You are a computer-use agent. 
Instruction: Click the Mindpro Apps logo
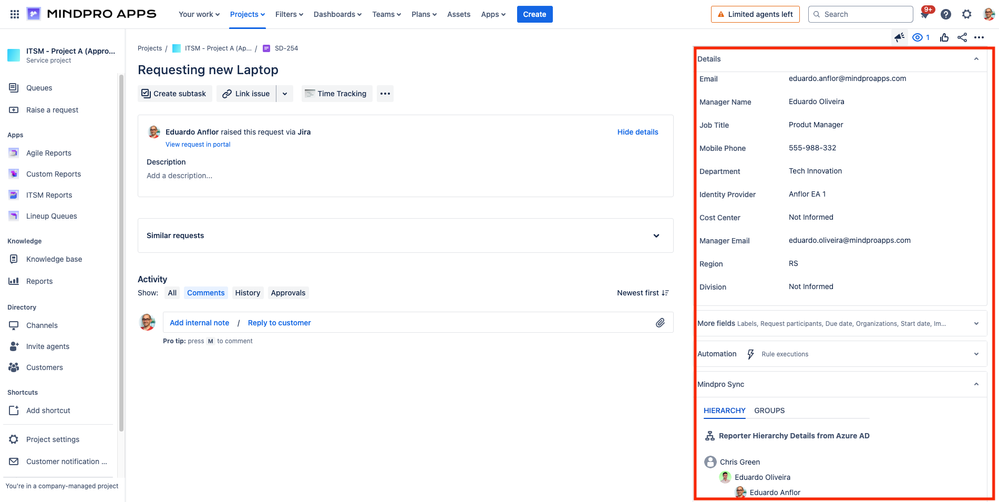point(91,14)
